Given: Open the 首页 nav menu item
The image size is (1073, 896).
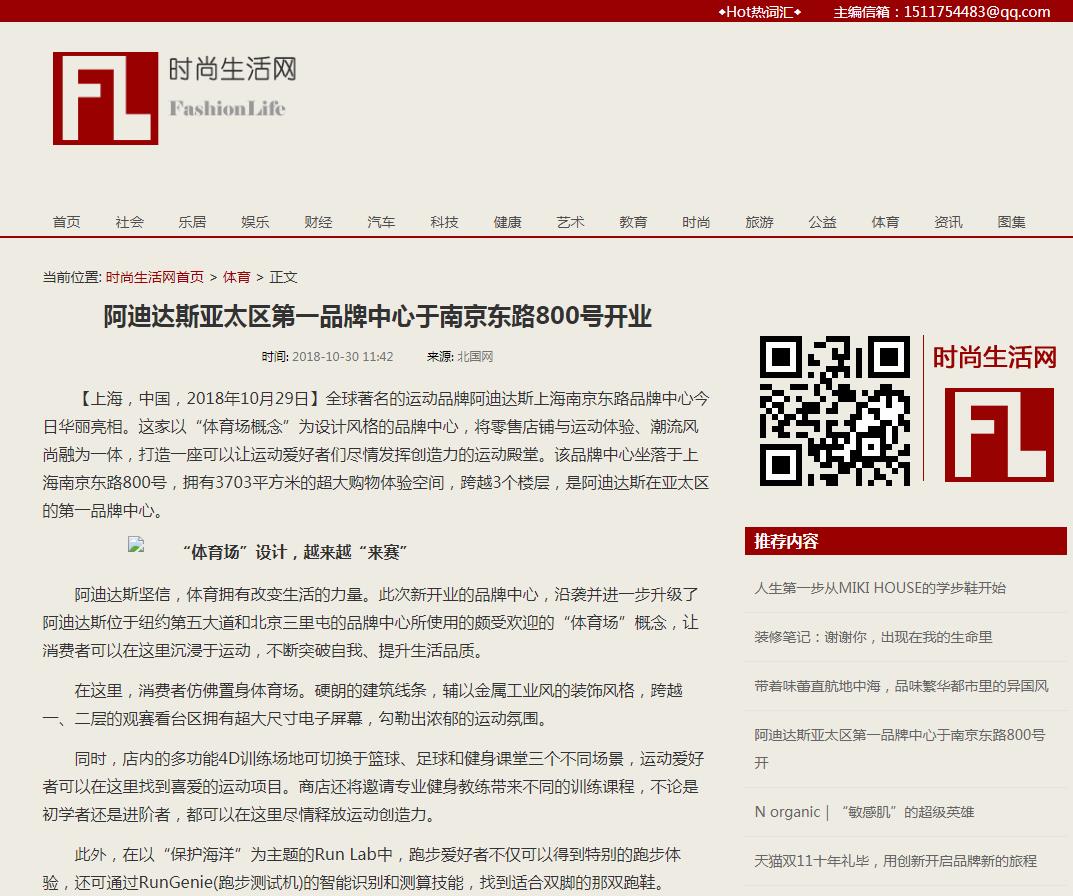Looking at the screenshot, I should click(66, 222).
